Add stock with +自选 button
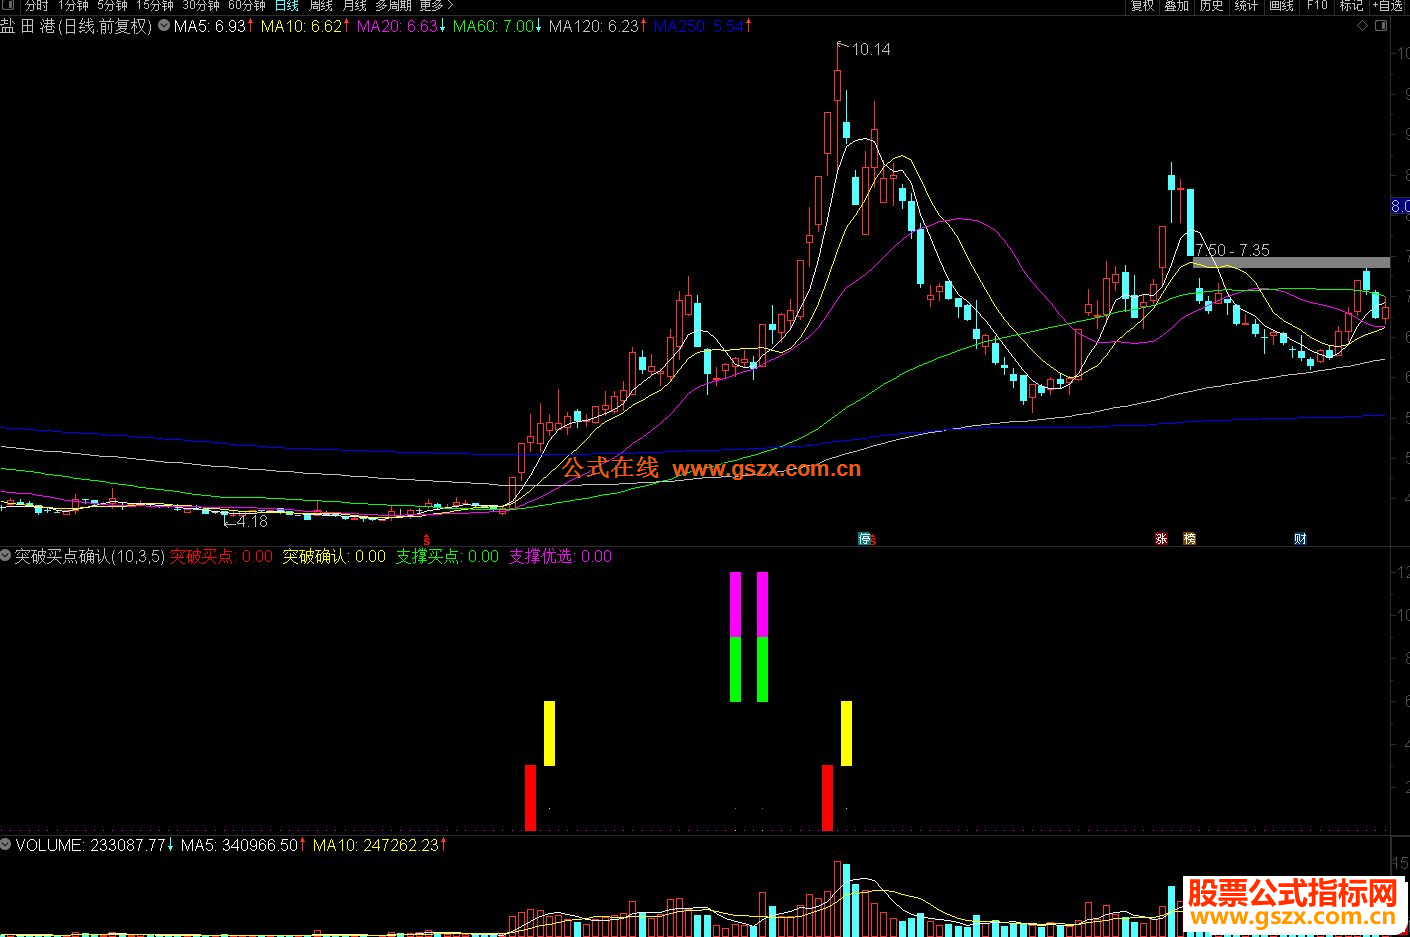The height and width of the screenshot is (937, 1410). point(1388,6)
